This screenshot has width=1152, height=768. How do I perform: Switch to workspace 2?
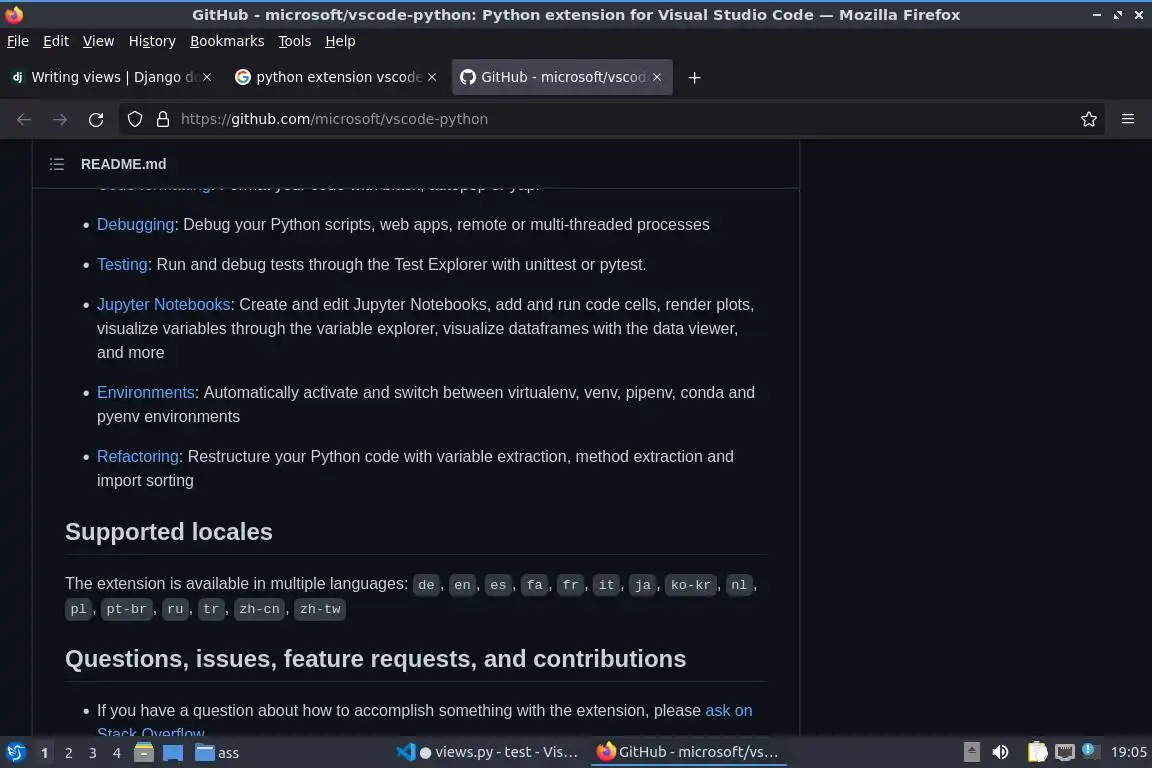pyautogui.click(x=68, y=753)
